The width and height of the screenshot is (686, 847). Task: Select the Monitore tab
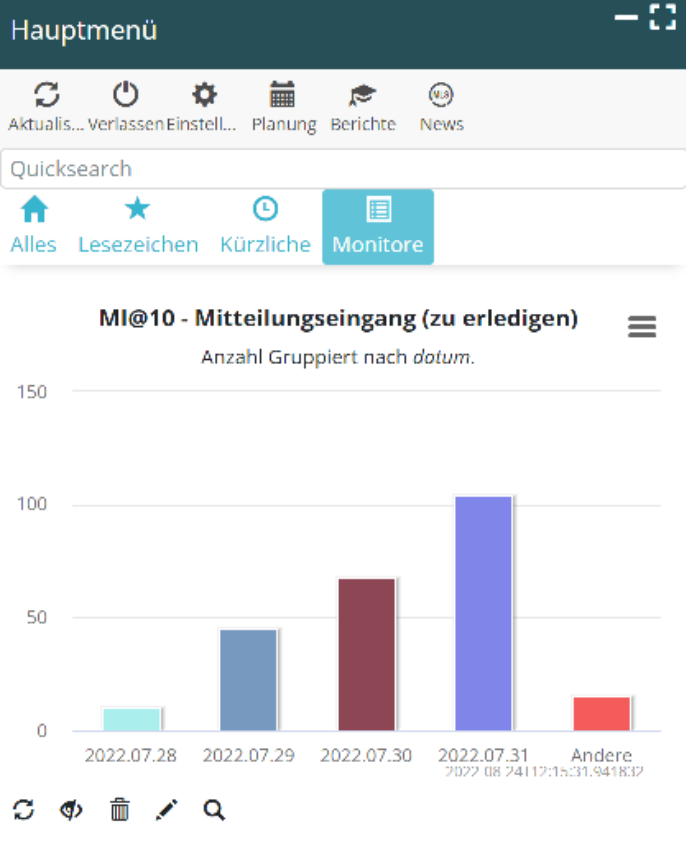(x=378, y=226)
